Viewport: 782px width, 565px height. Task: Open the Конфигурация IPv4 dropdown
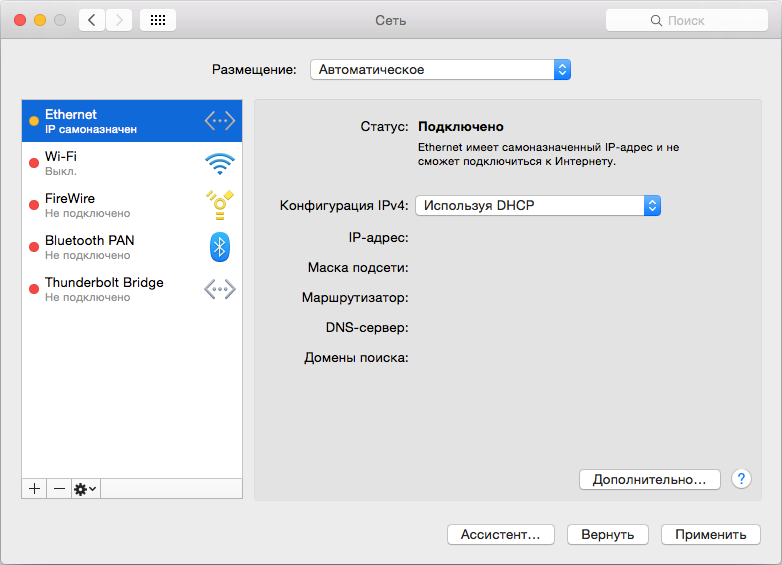pos(538,205)
